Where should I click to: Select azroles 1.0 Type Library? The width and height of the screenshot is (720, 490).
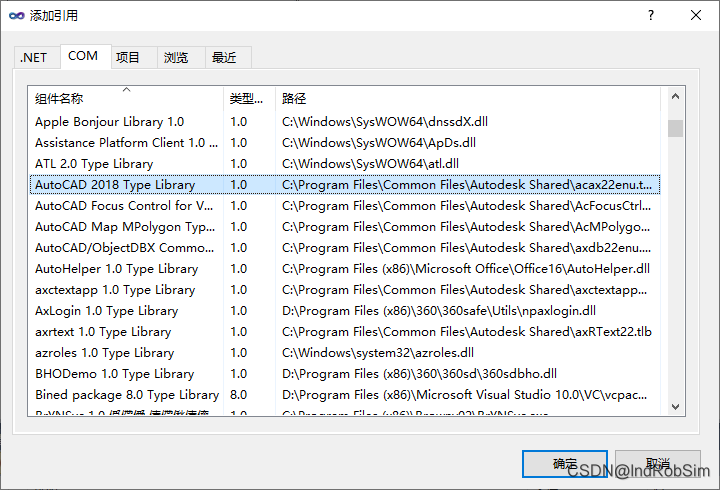[x=345, y=353]
